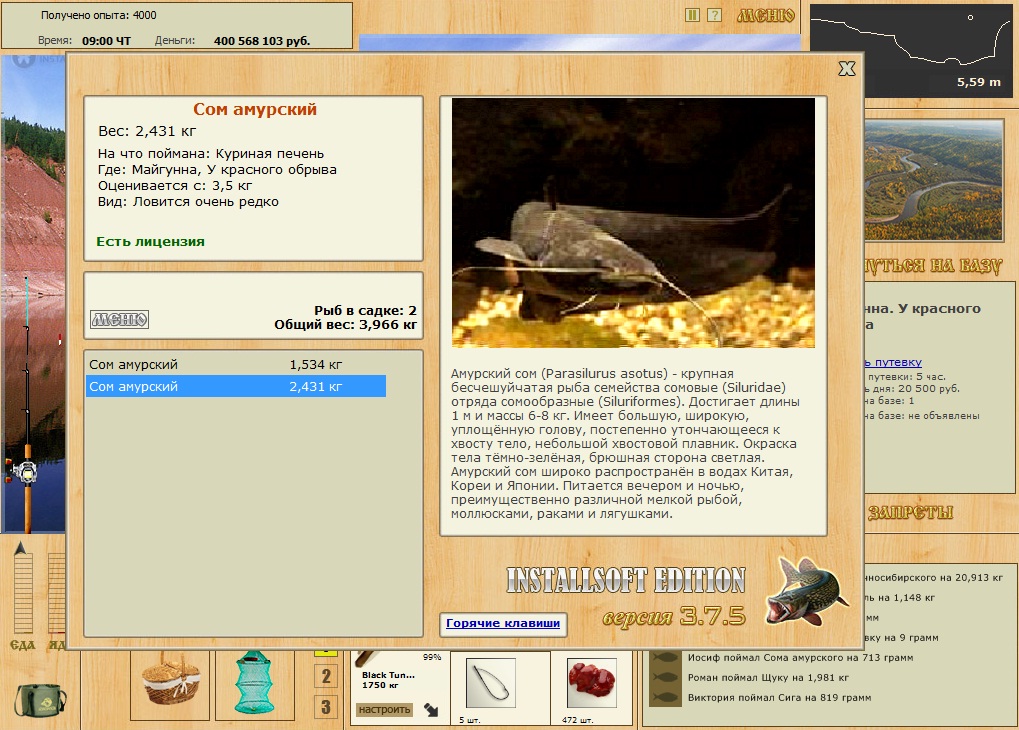Close the fish keepnet dialog with X
This screenshot has width=1019, height=730.
pyautogui.click(x=846, y=68)
